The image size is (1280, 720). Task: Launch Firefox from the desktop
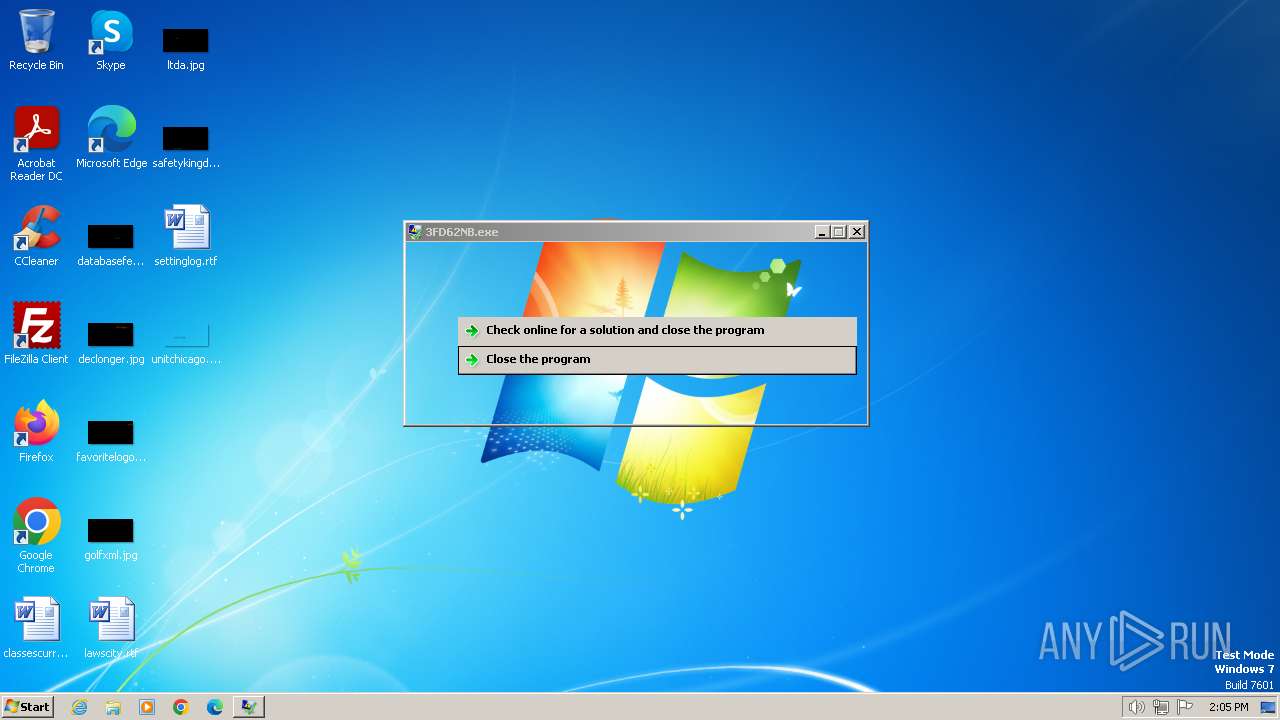36,432
